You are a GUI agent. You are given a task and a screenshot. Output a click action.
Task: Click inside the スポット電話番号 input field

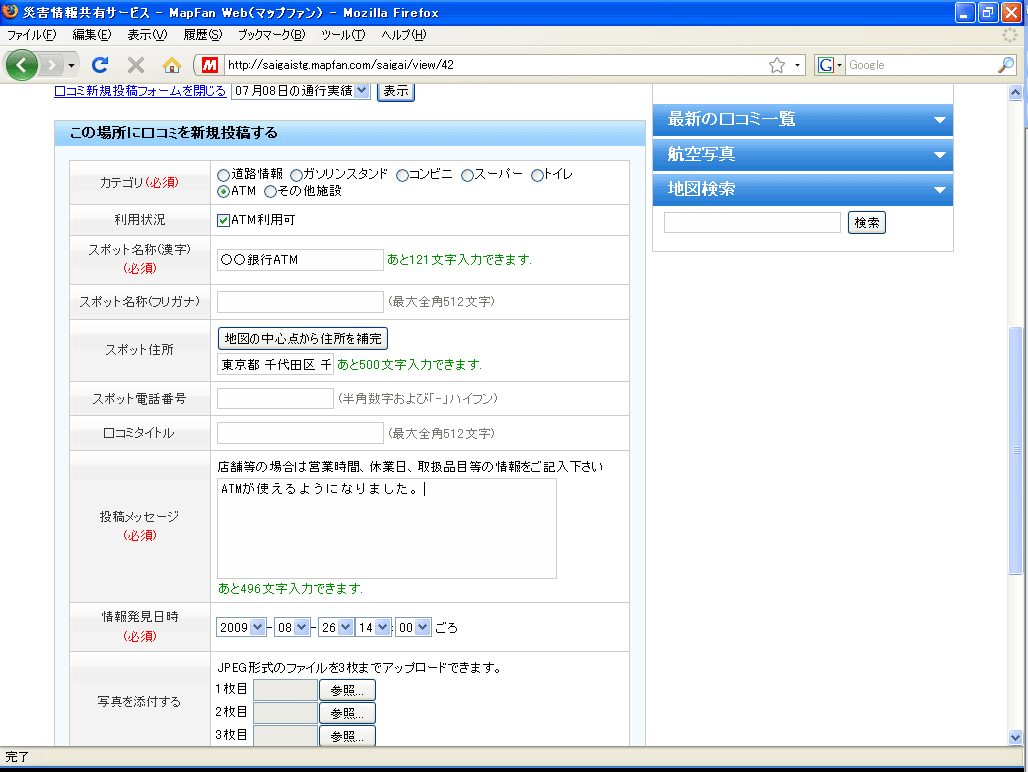pyautogui.click(x=274, y=397)
